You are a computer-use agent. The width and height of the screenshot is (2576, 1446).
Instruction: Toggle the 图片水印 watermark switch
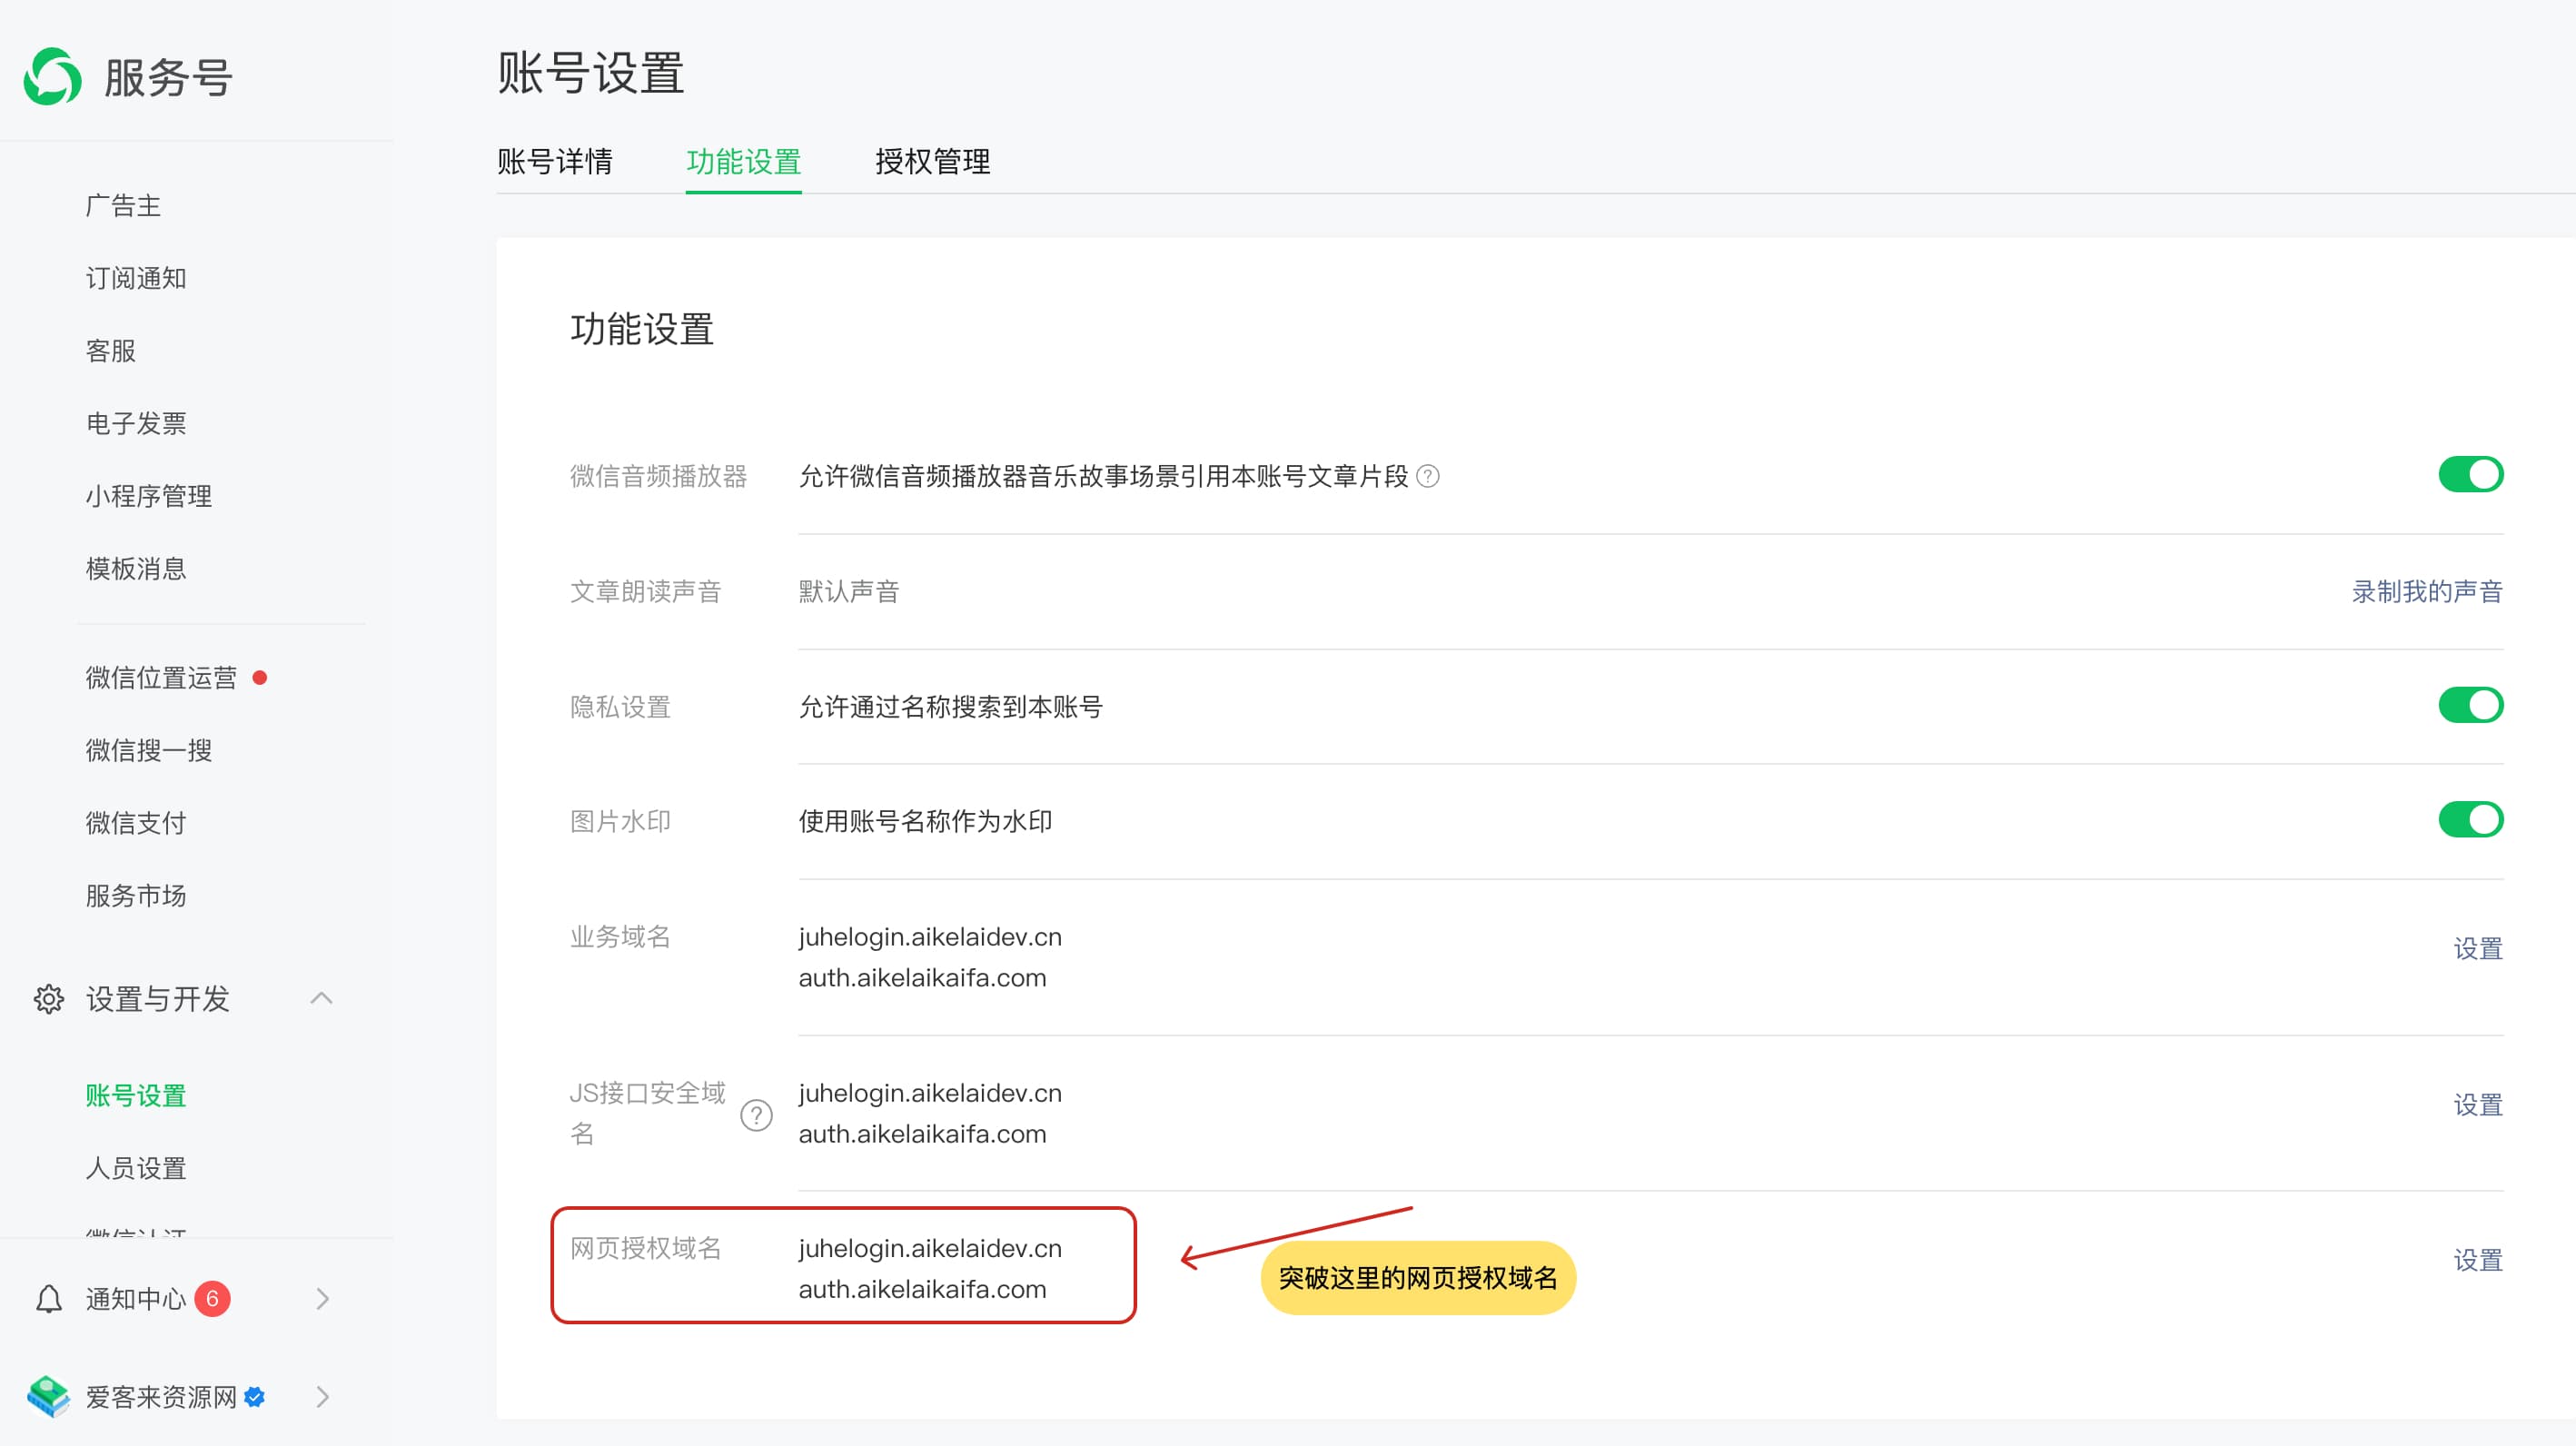(x=2470, y=819)
